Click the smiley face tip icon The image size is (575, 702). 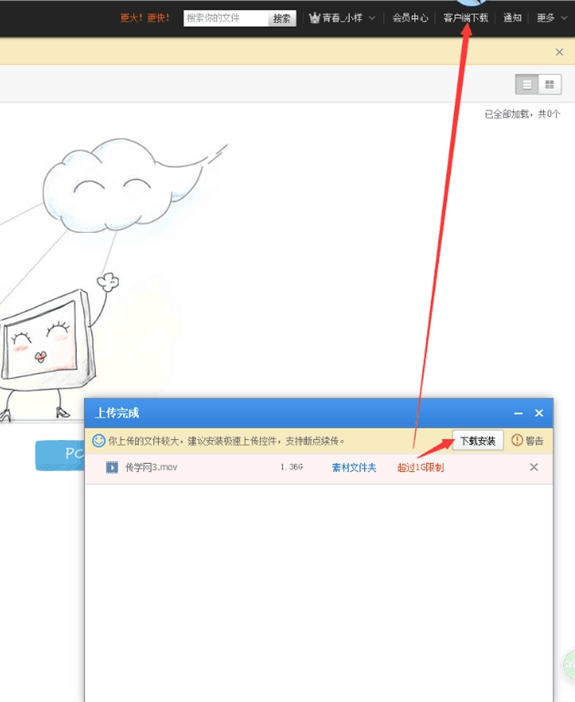click(99, 441)
